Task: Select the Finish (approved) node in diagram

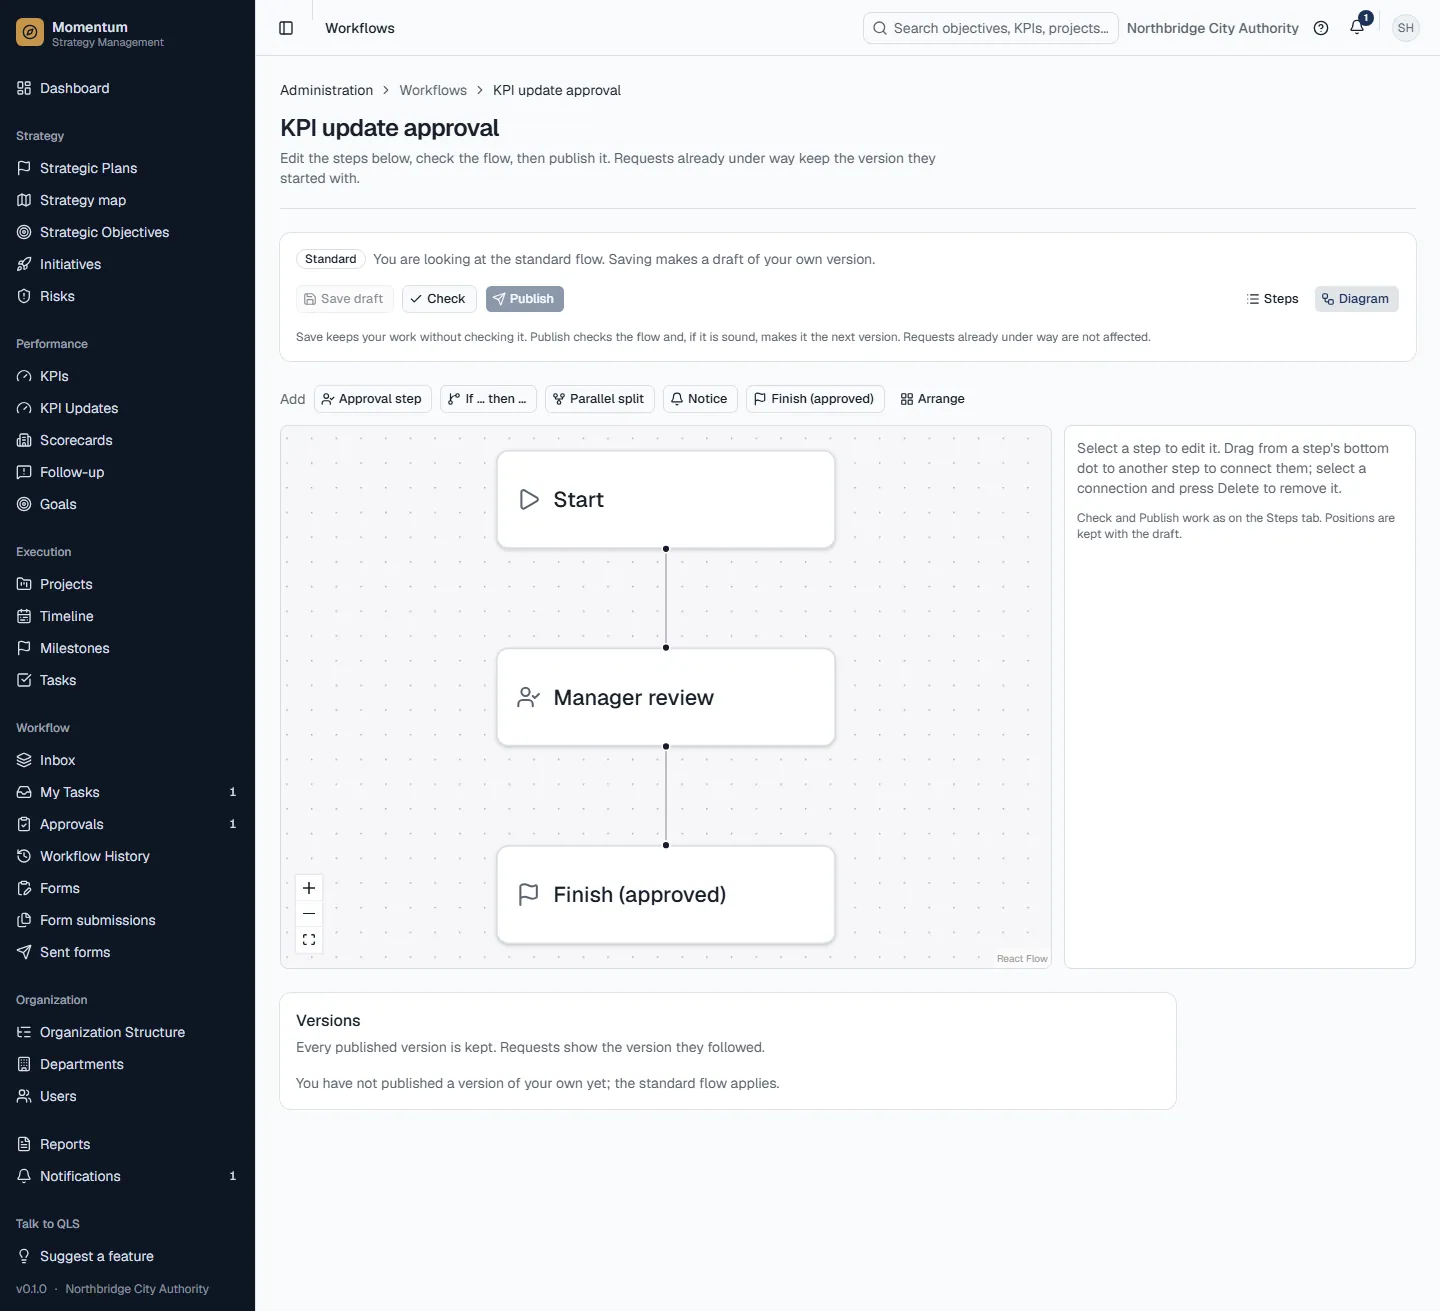Action: coord(666,895)
